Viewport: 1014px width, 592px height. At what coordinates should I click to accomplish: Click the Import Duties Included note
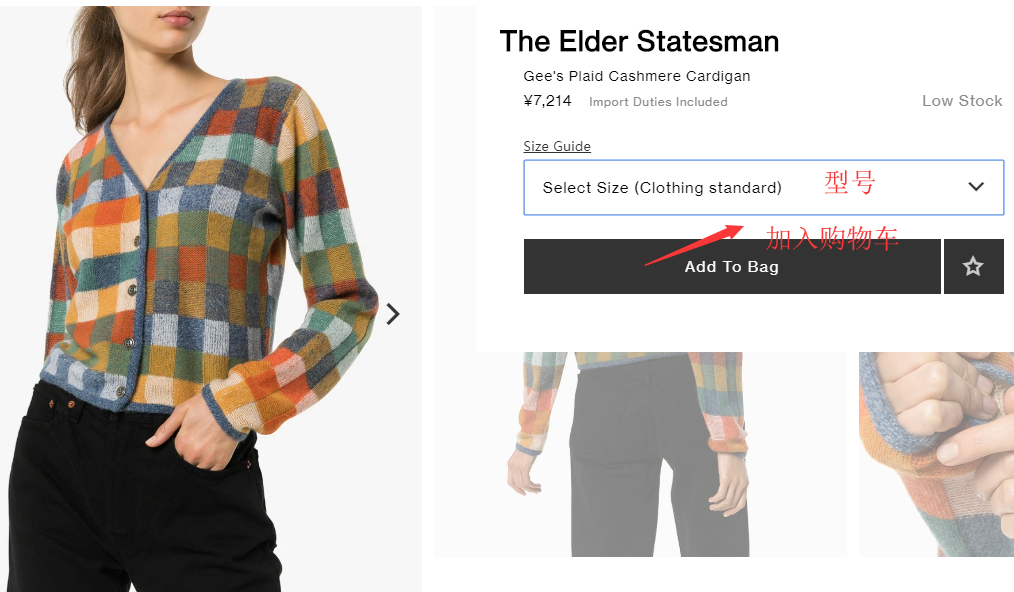(x=658, y=102)
